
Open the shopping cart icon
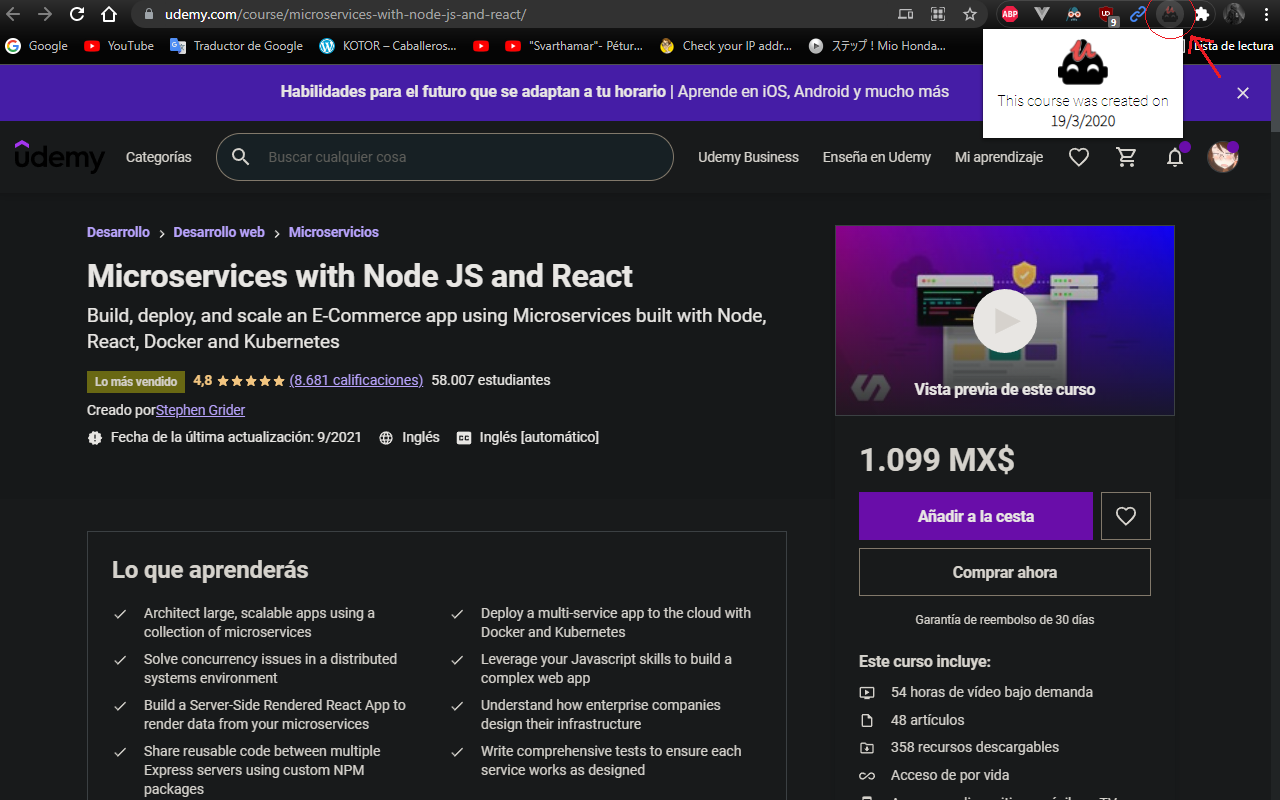(x=1127, y=157)
